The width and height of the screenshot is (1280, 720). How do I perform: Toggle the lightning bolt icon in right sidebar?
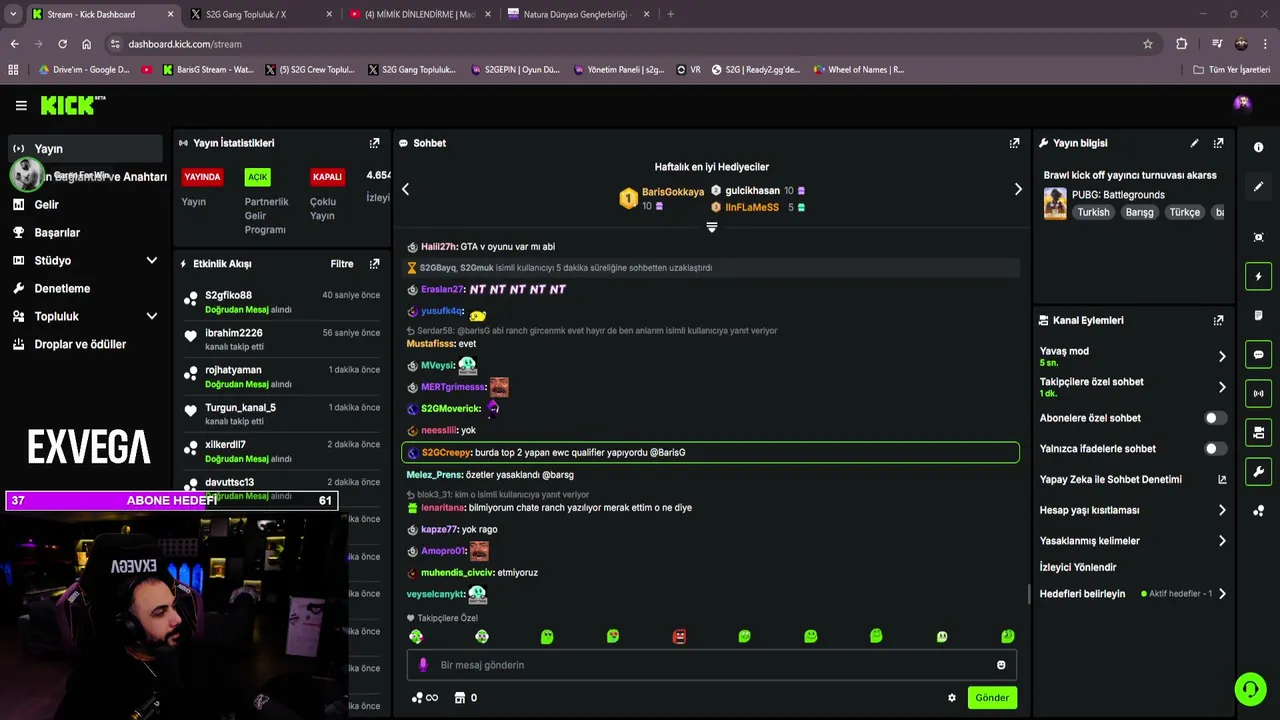pos(1258,276)
